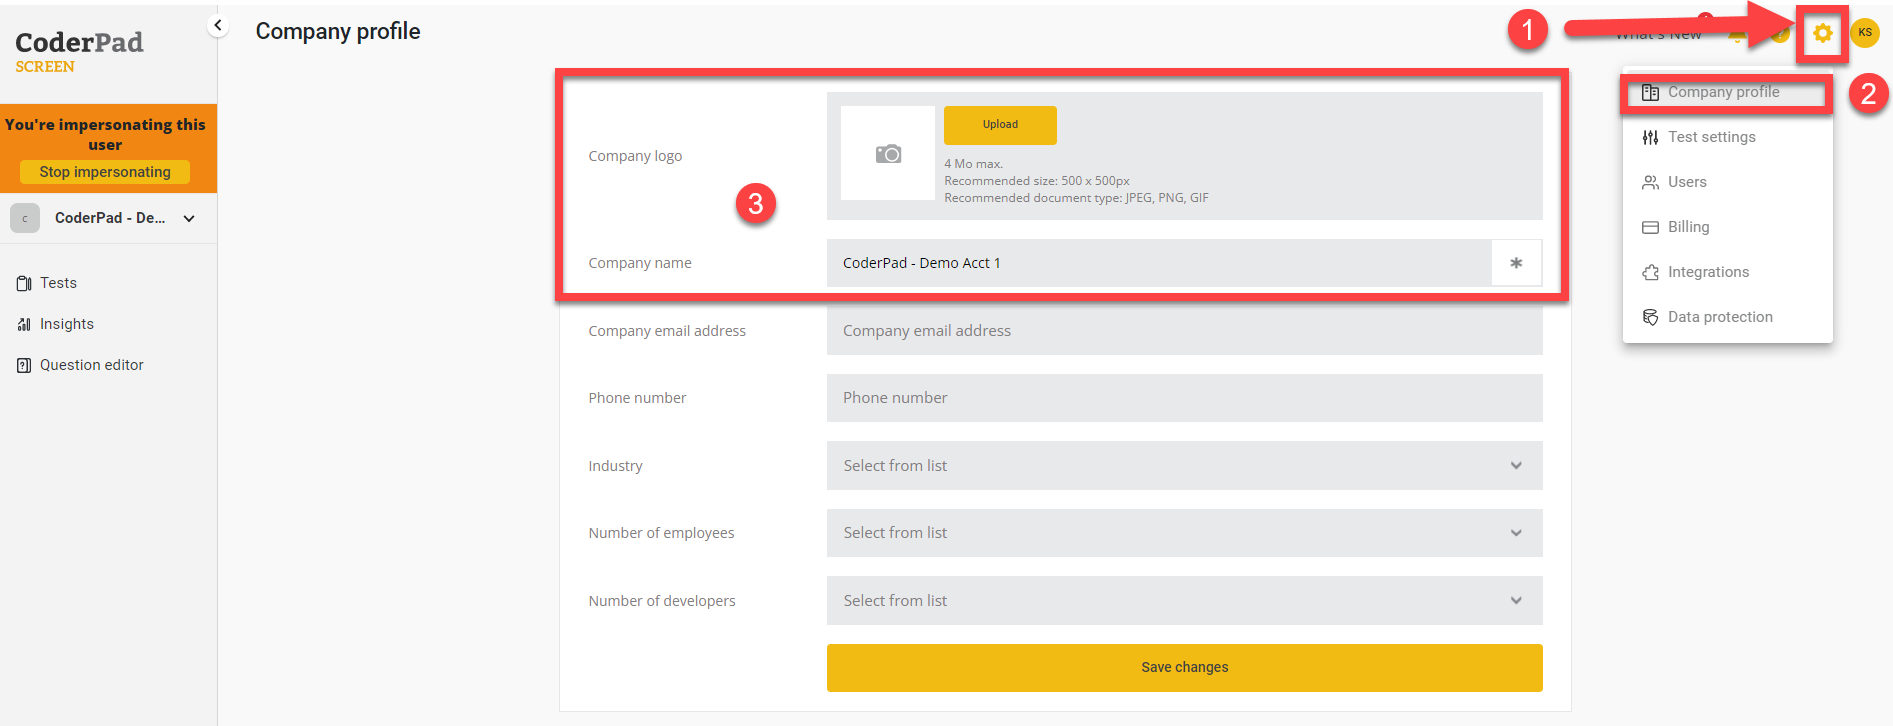Select Test settings menu item

1711,137
